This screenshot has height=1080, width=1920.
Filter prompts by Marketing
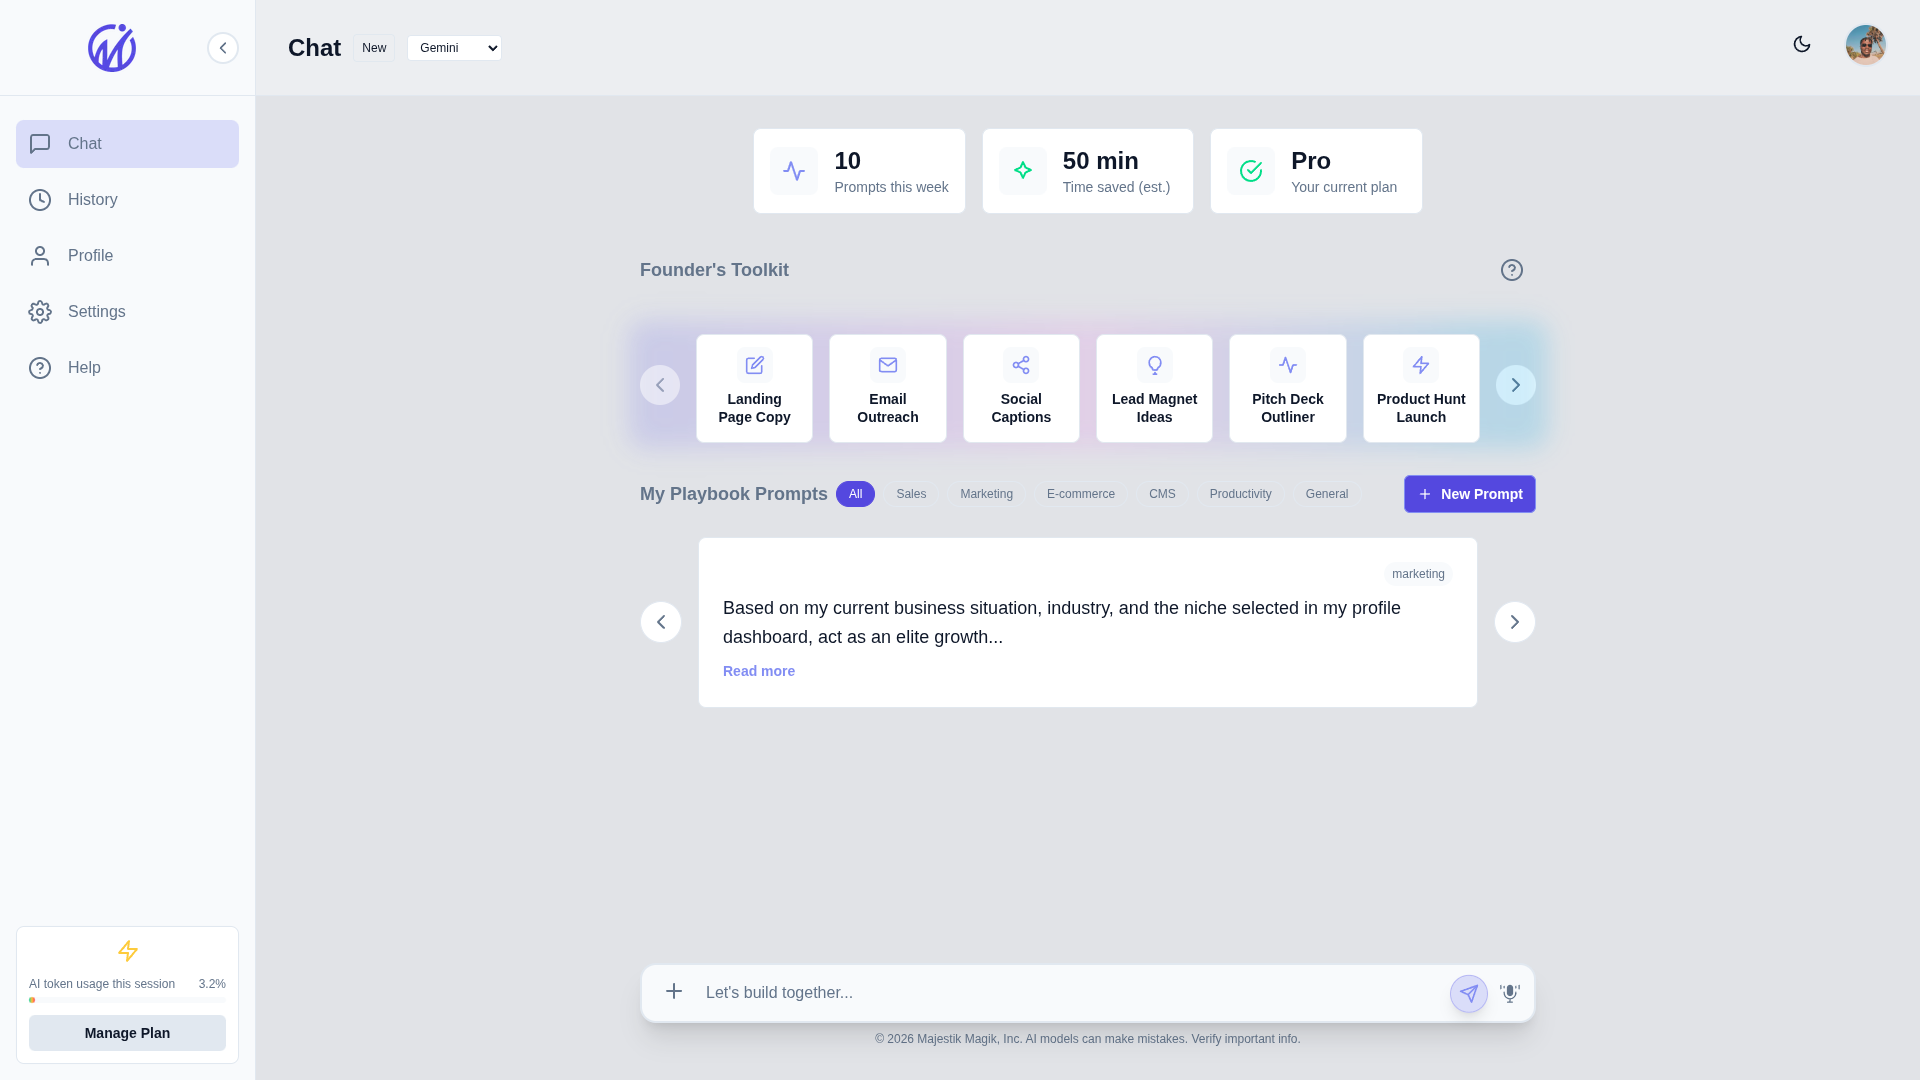click(x=987, y=494)
